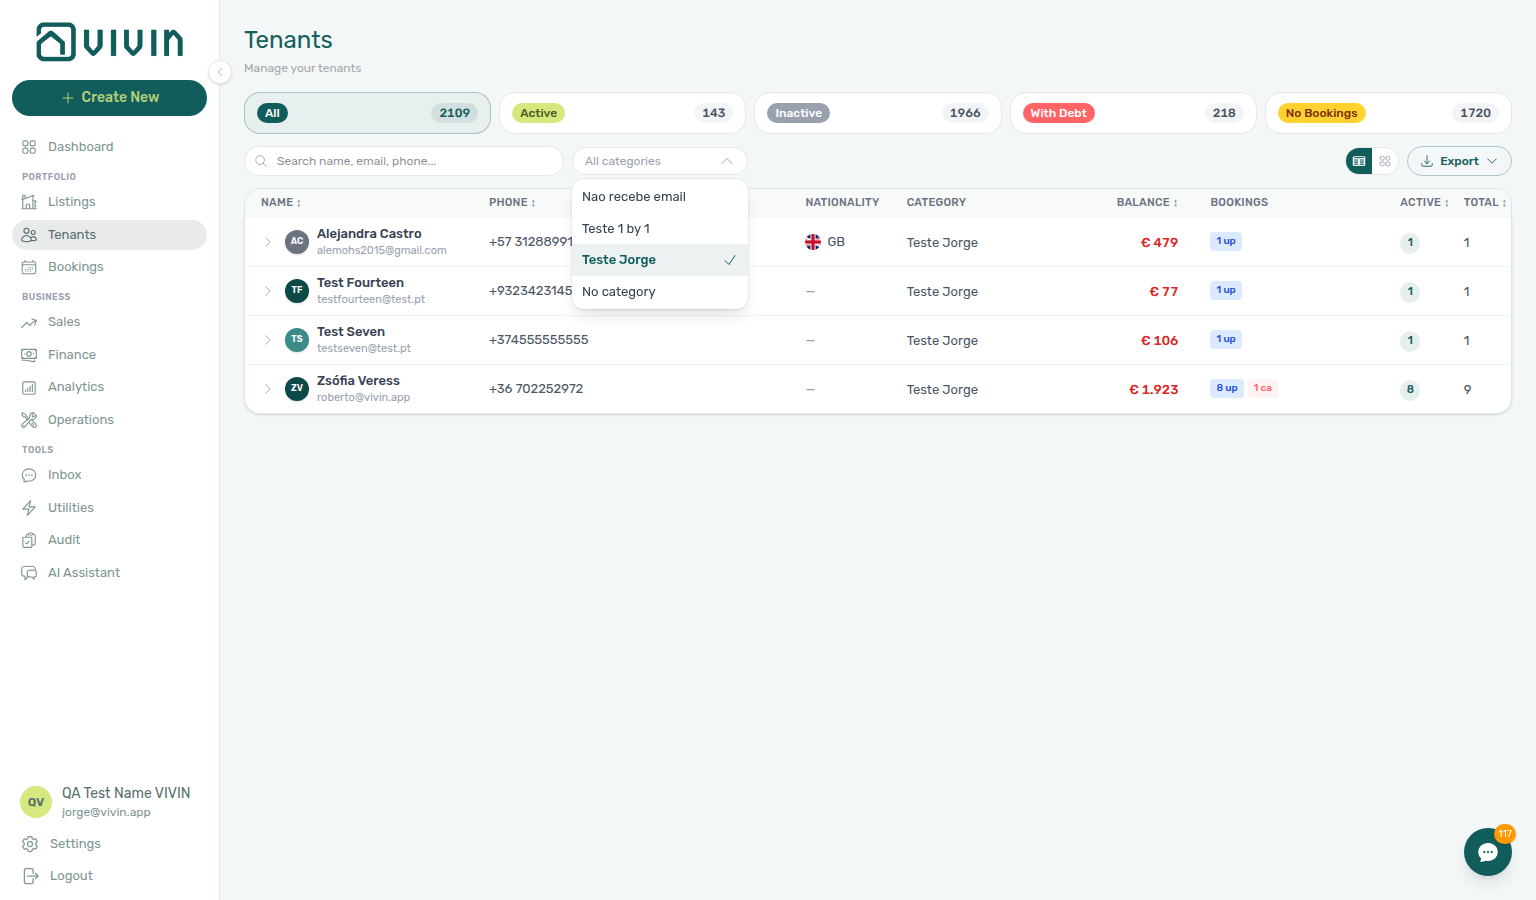The width and height of the screenshot is (1536, 900).
Task: Select the Nao recebe email category
Action: point(660,197)
